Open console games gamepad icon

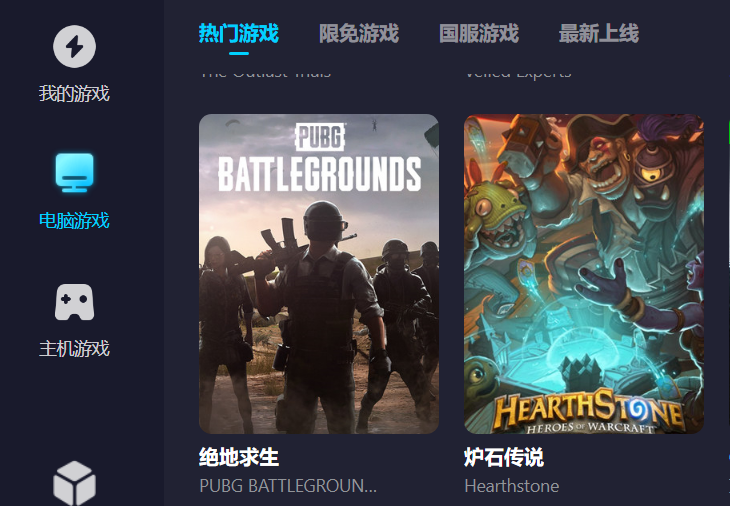coord(74,302)
